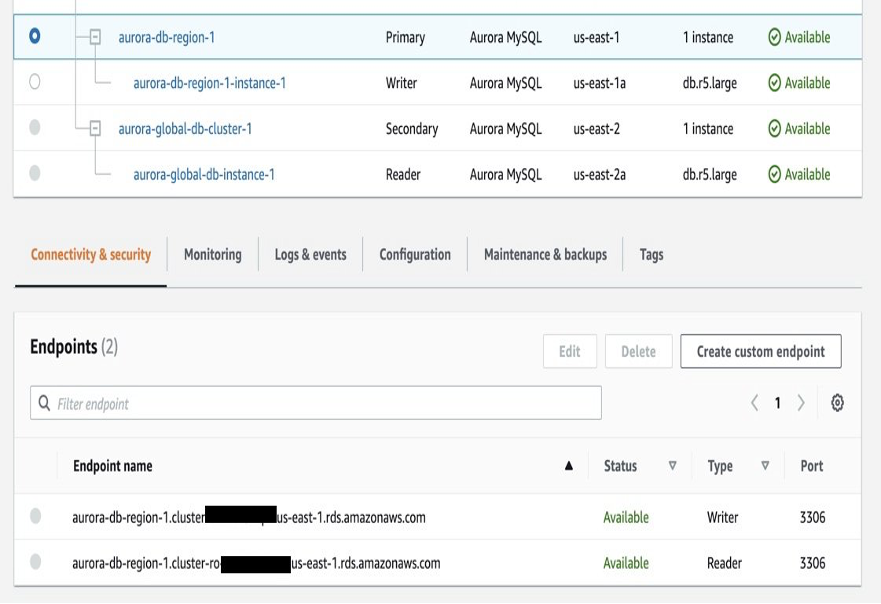The height and width of the screenshot is (604, 881).
Task: Click the aurora-db-region-1.cluster-ro reader endpoint name
Action: point(256,563)
